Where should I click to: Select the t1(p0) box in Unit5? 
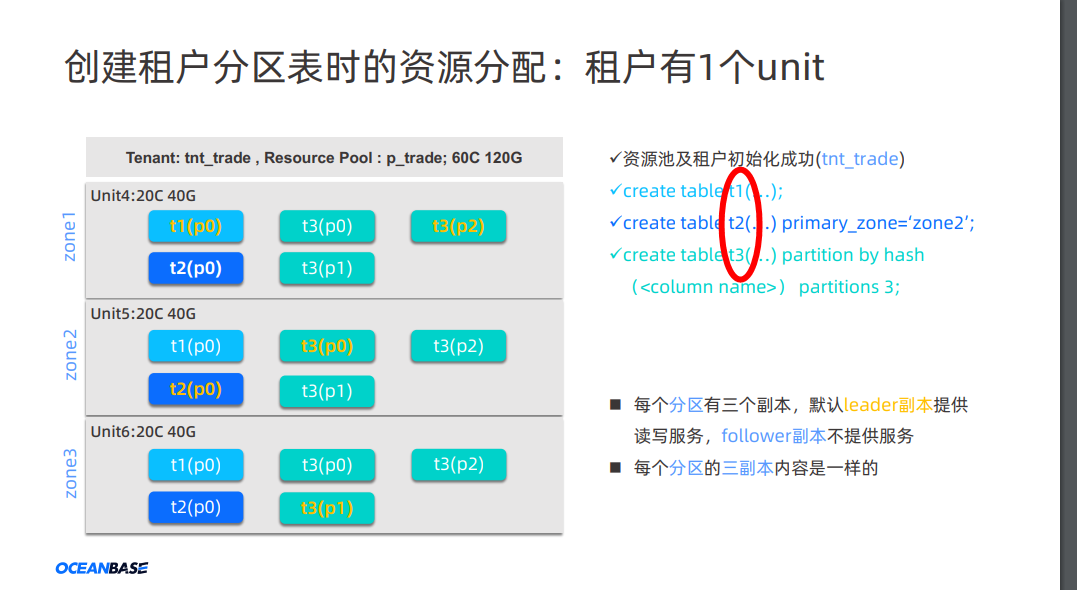pos(196,346)
